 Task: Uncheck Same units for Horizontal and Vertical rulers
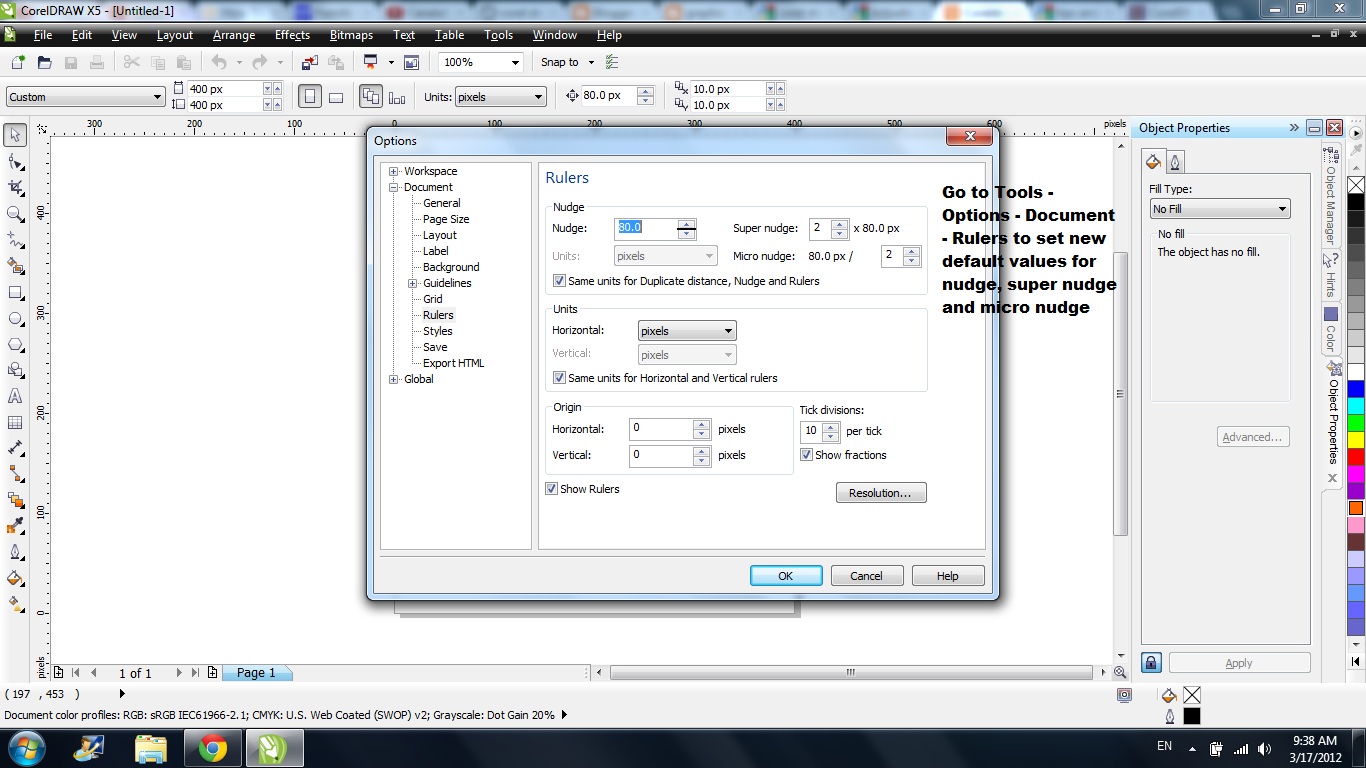click(x=559, y=378)
